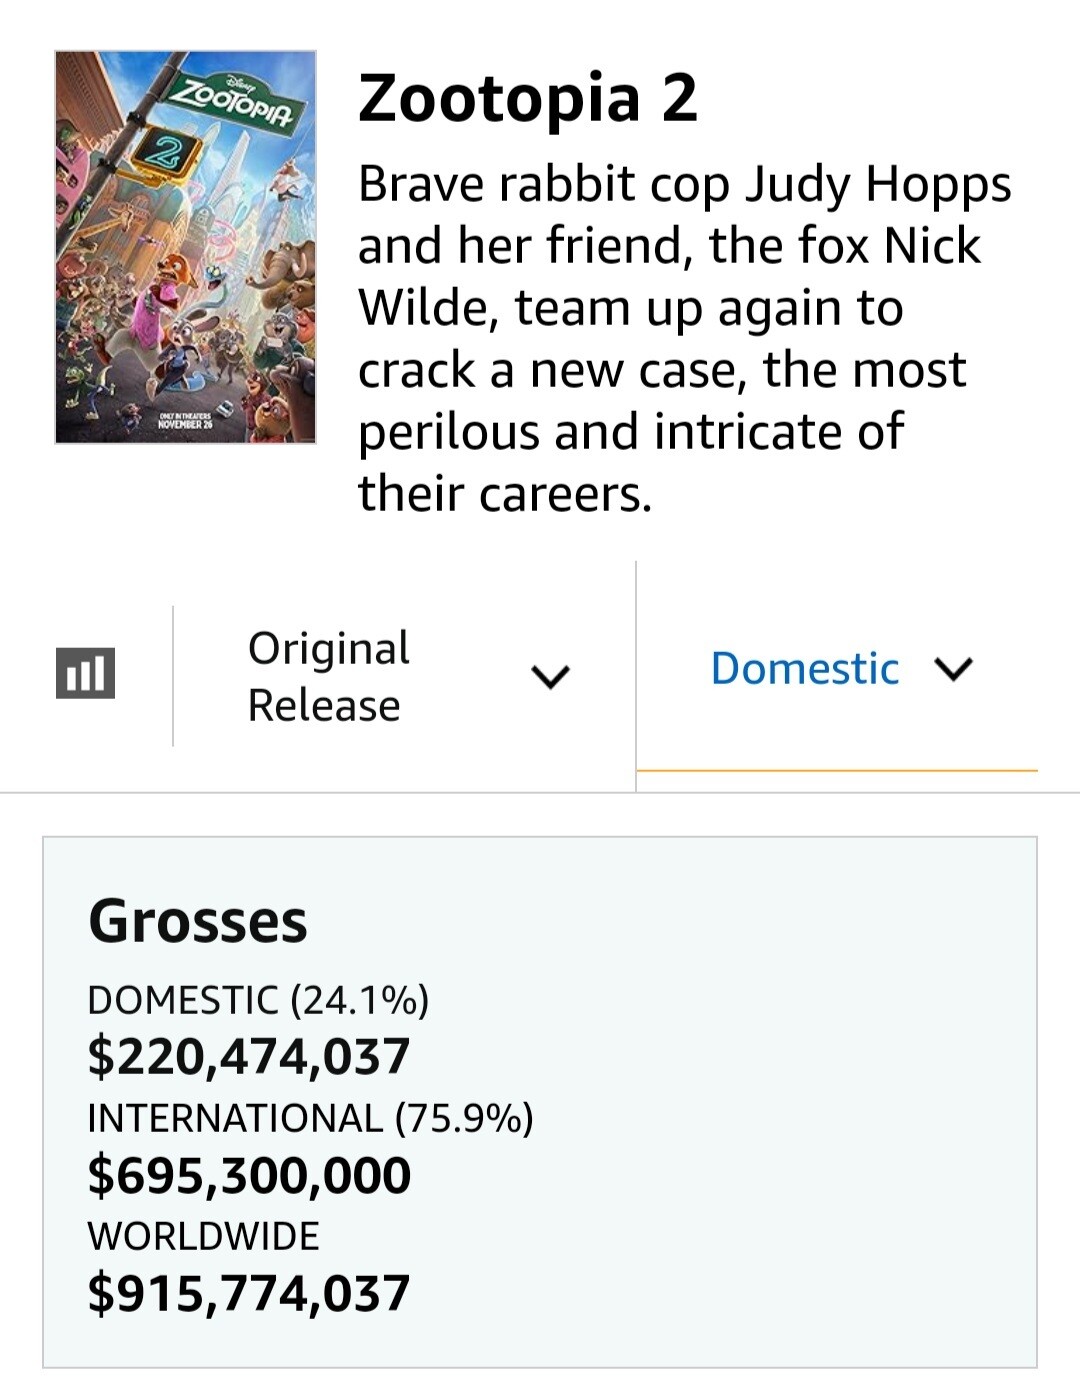The image size is (1080, 1399).
Task: Click the Judy Hopps movie description text
Action: (684, 338)
